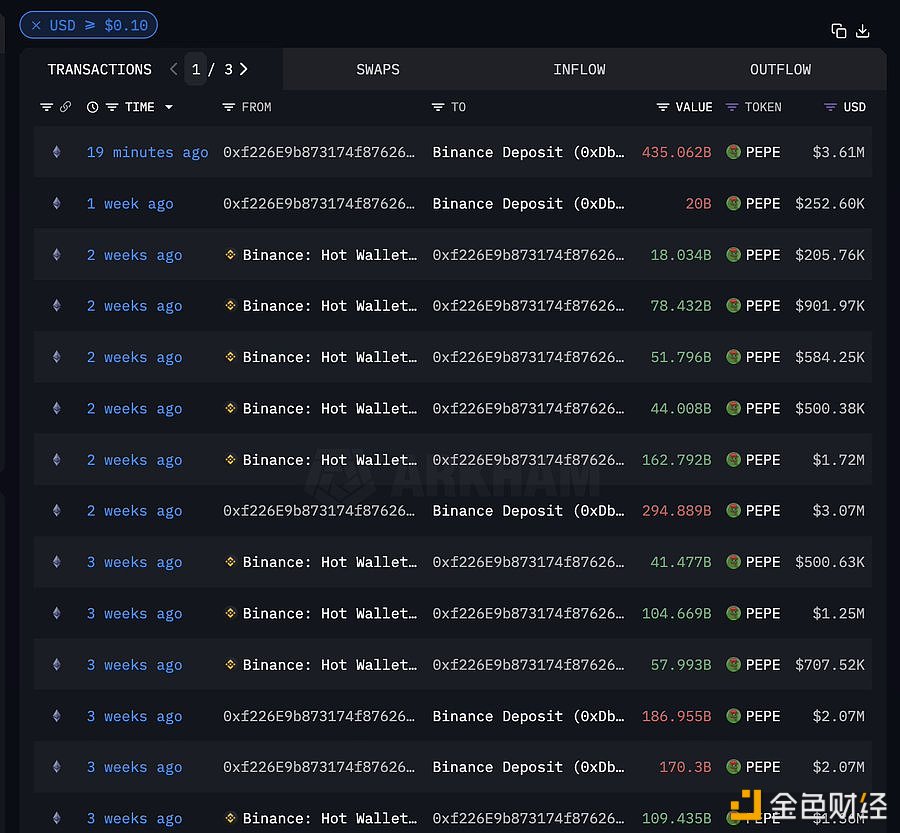Open the TO column filter

point(438,107)
